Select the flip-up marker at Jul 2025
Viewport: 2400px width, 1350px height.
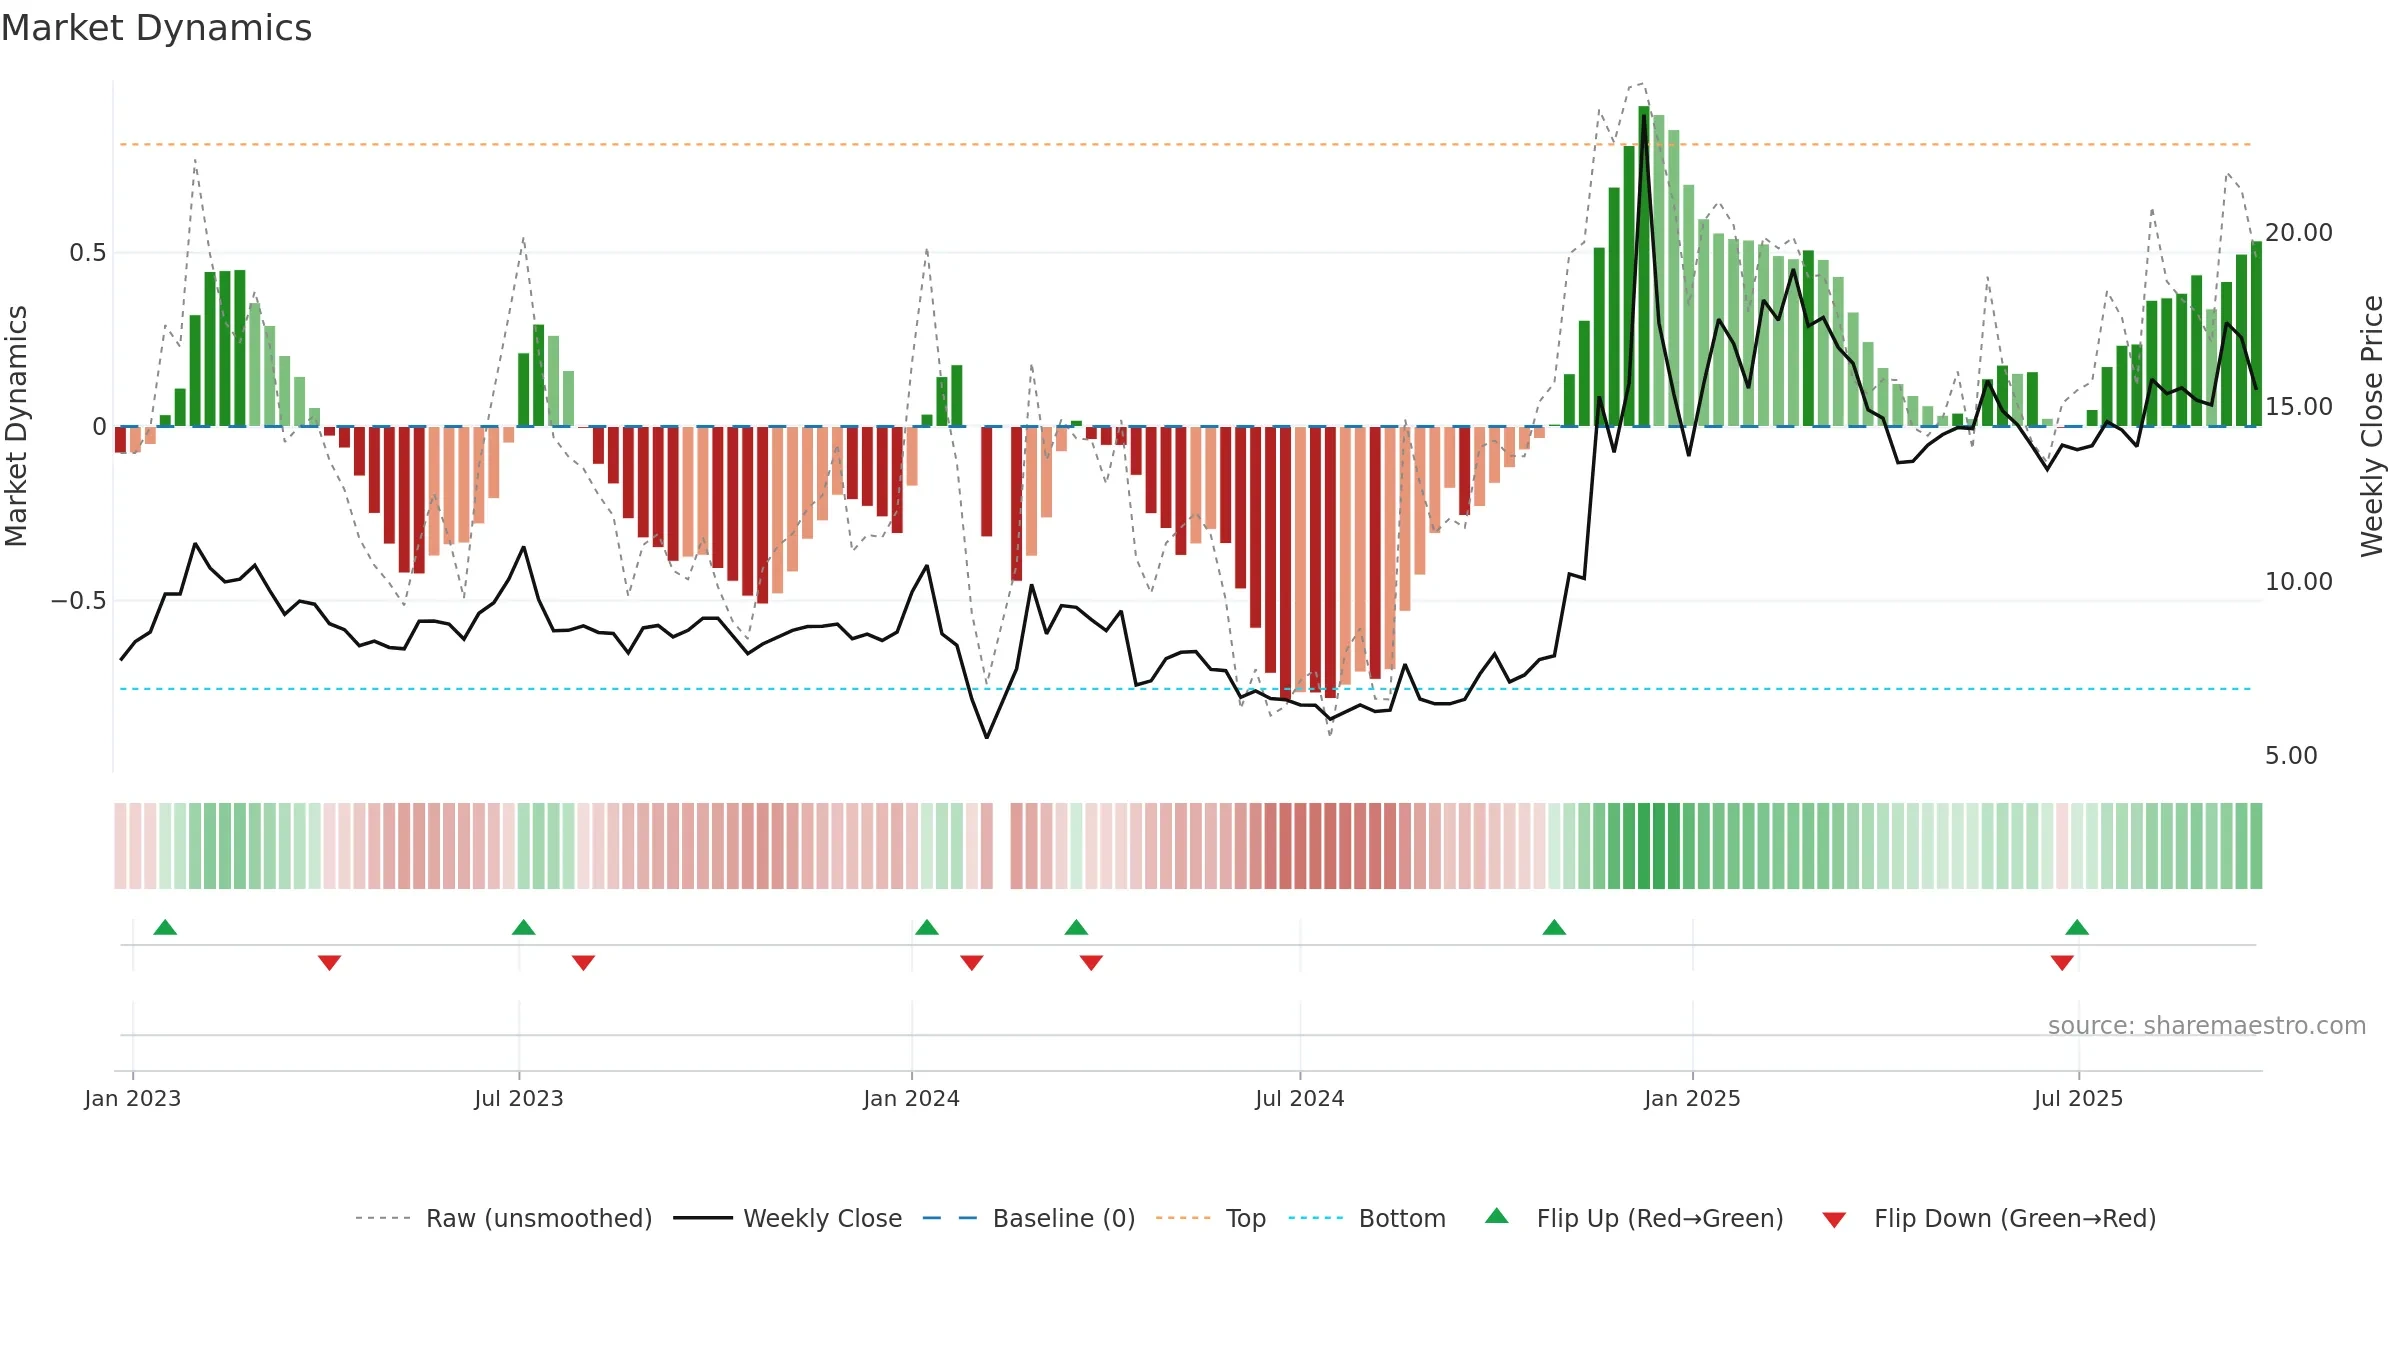[2077, 927]
